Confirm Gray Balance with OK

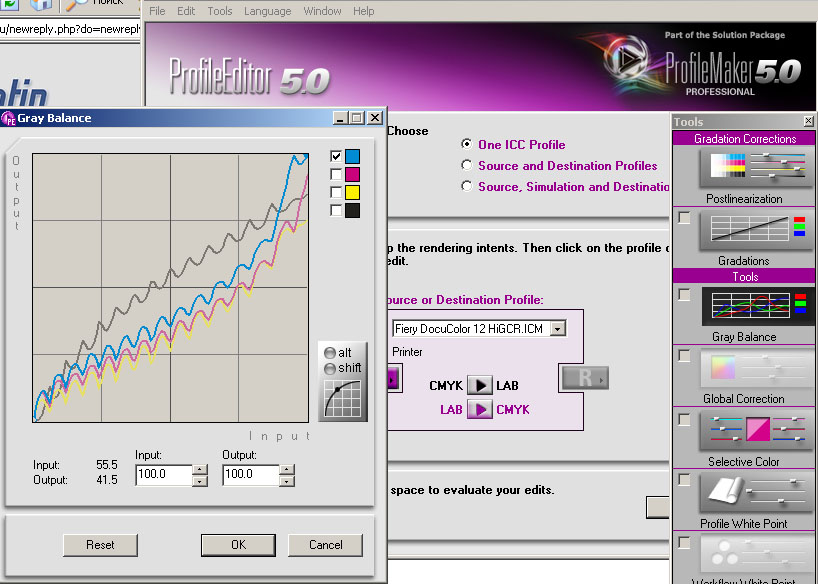[238, 545]
